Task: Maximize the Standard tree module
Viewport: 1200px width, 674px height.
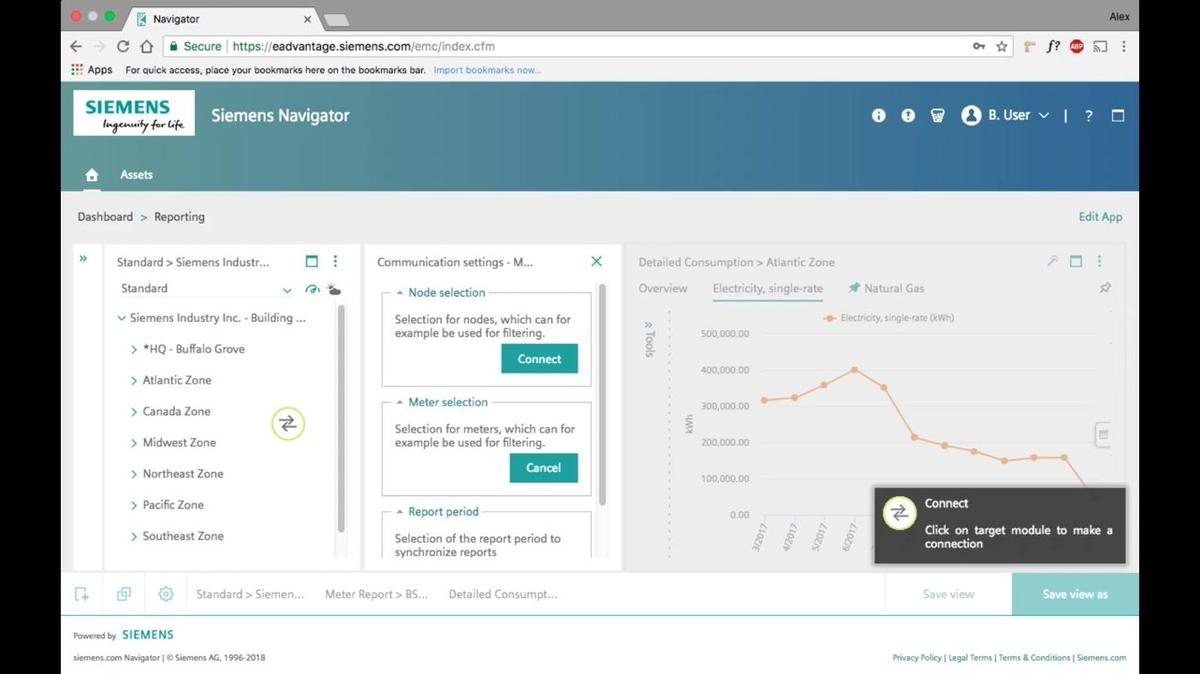Action: click(x=312, y=261)
